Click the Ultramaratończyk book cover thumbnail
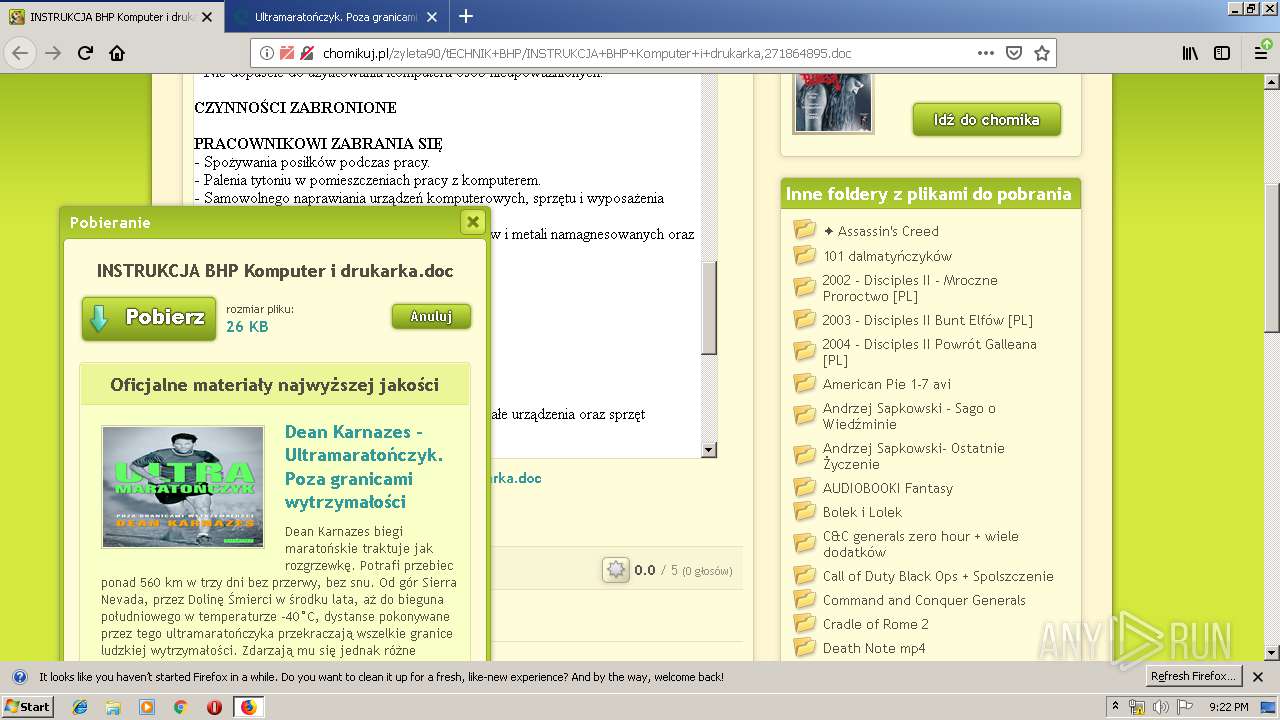 click(183, 487)
